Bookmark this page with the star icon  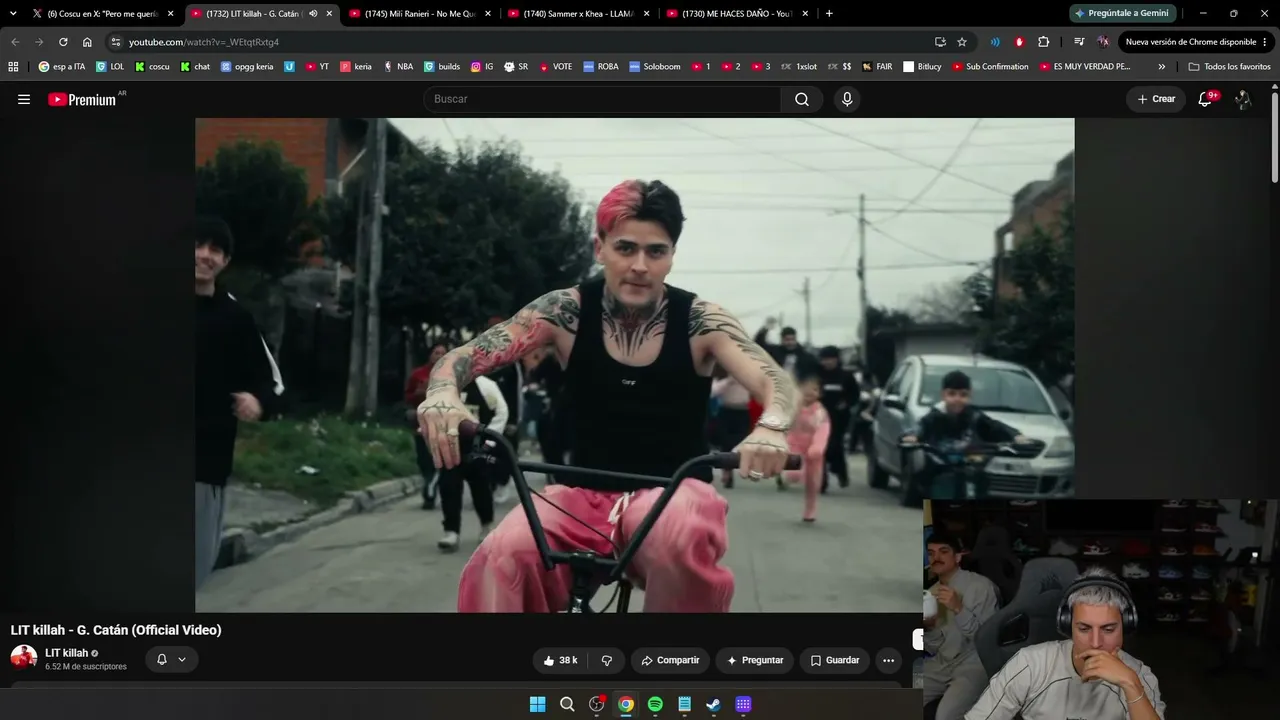tap(962, 42)
